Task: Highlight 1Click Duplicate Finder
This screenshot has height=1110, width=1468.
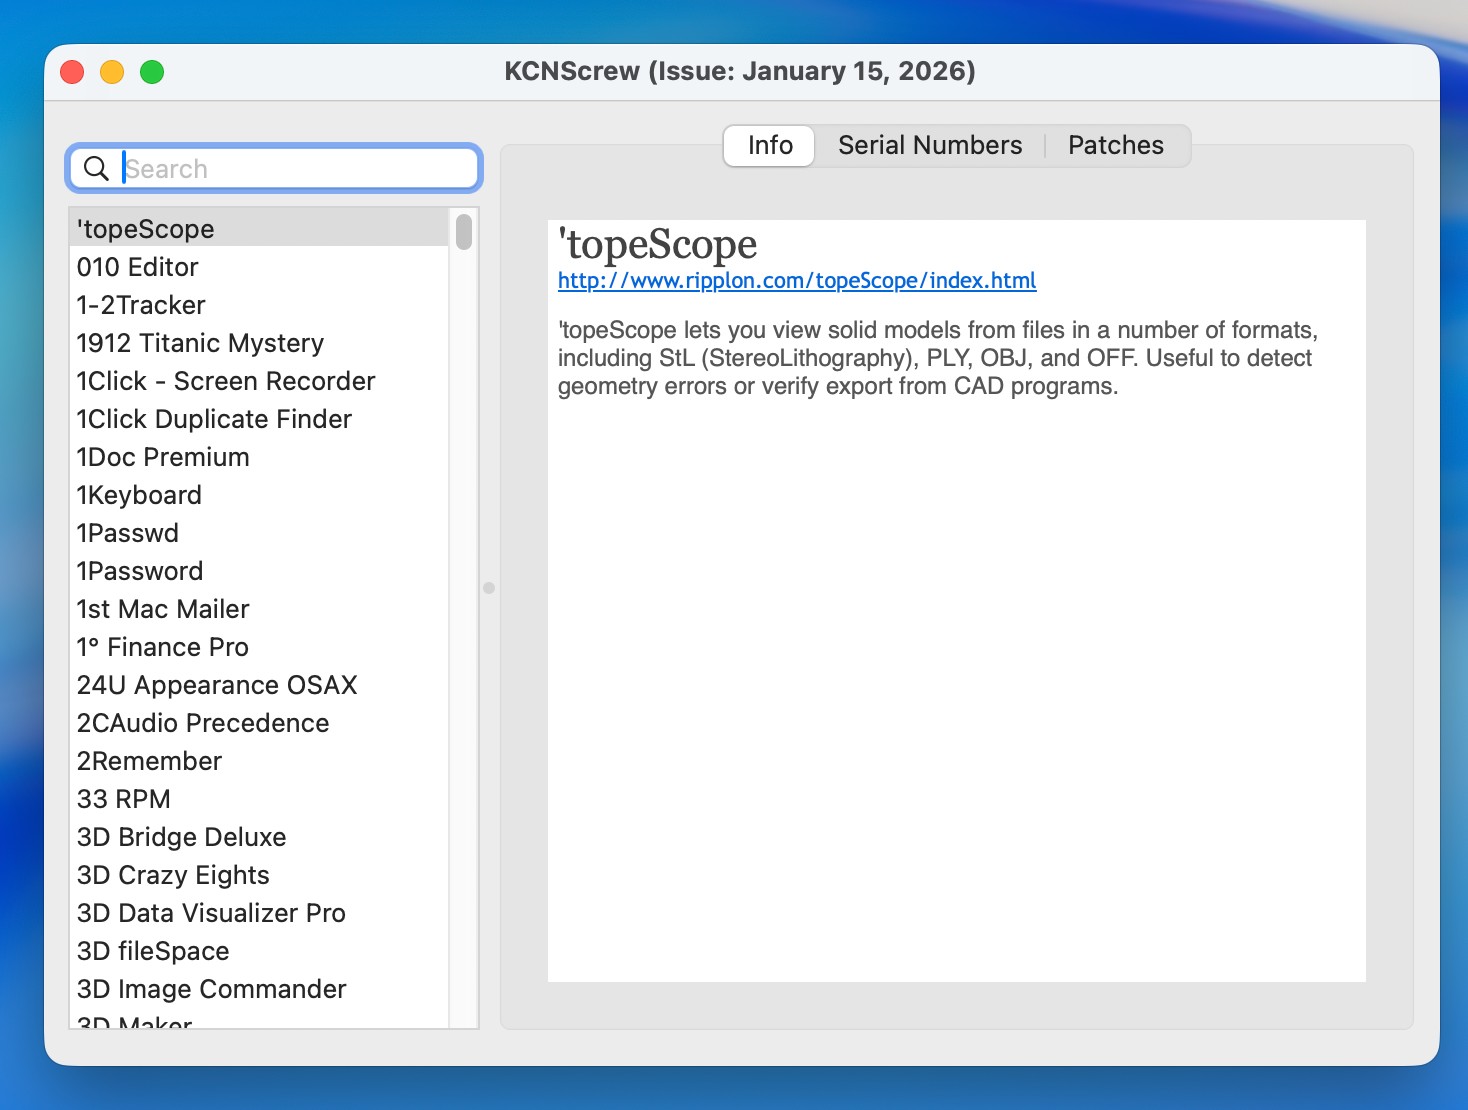Action: pos(214,419)
